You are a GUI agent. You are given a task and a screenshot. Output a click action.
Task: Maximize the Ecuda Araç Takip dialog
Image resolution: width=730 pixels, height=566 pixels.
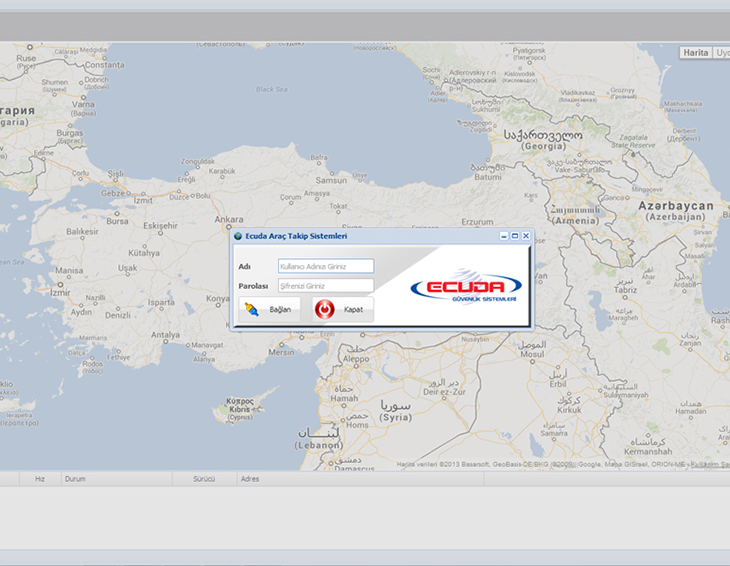coord(515,236)
